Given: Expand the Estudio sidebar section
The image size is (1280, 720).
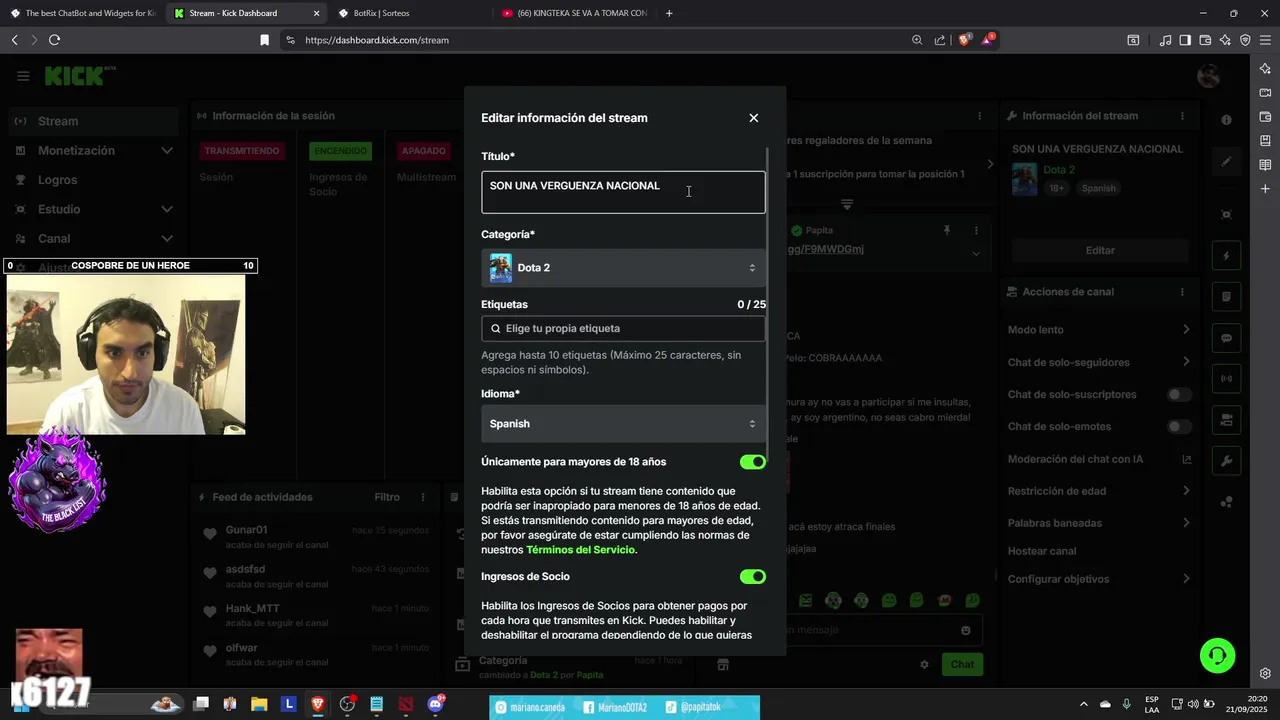Looking at the screenshot, I should (x=92, y=209).
